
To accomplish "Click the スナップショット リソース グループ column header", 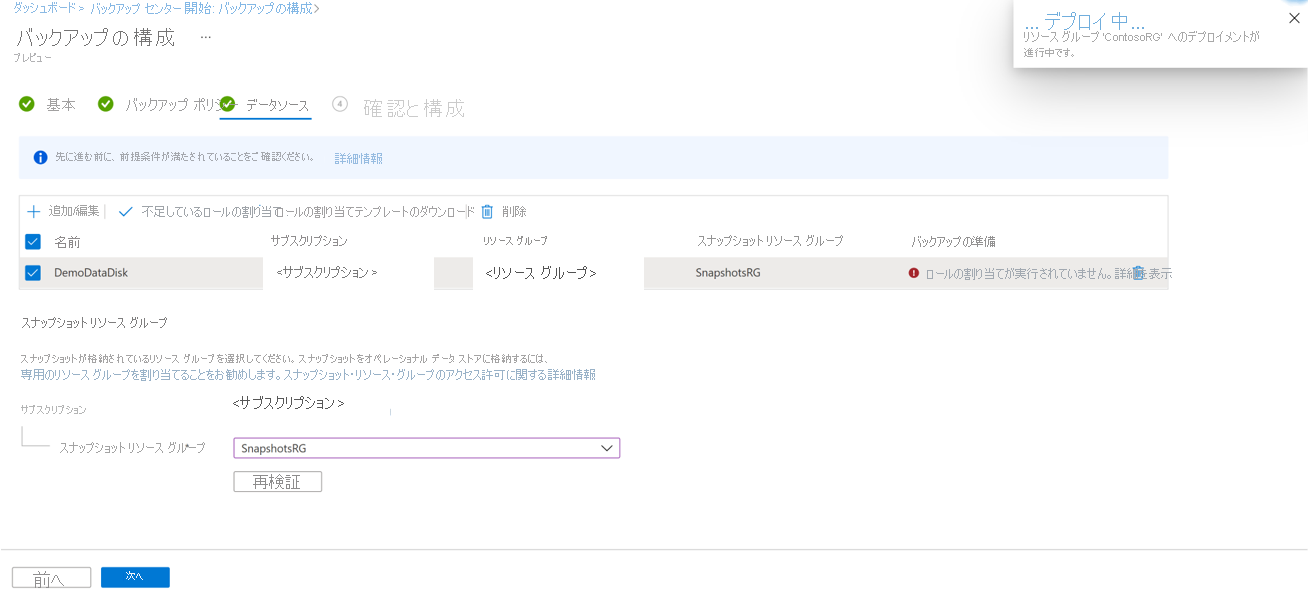I will click(770, 241).
